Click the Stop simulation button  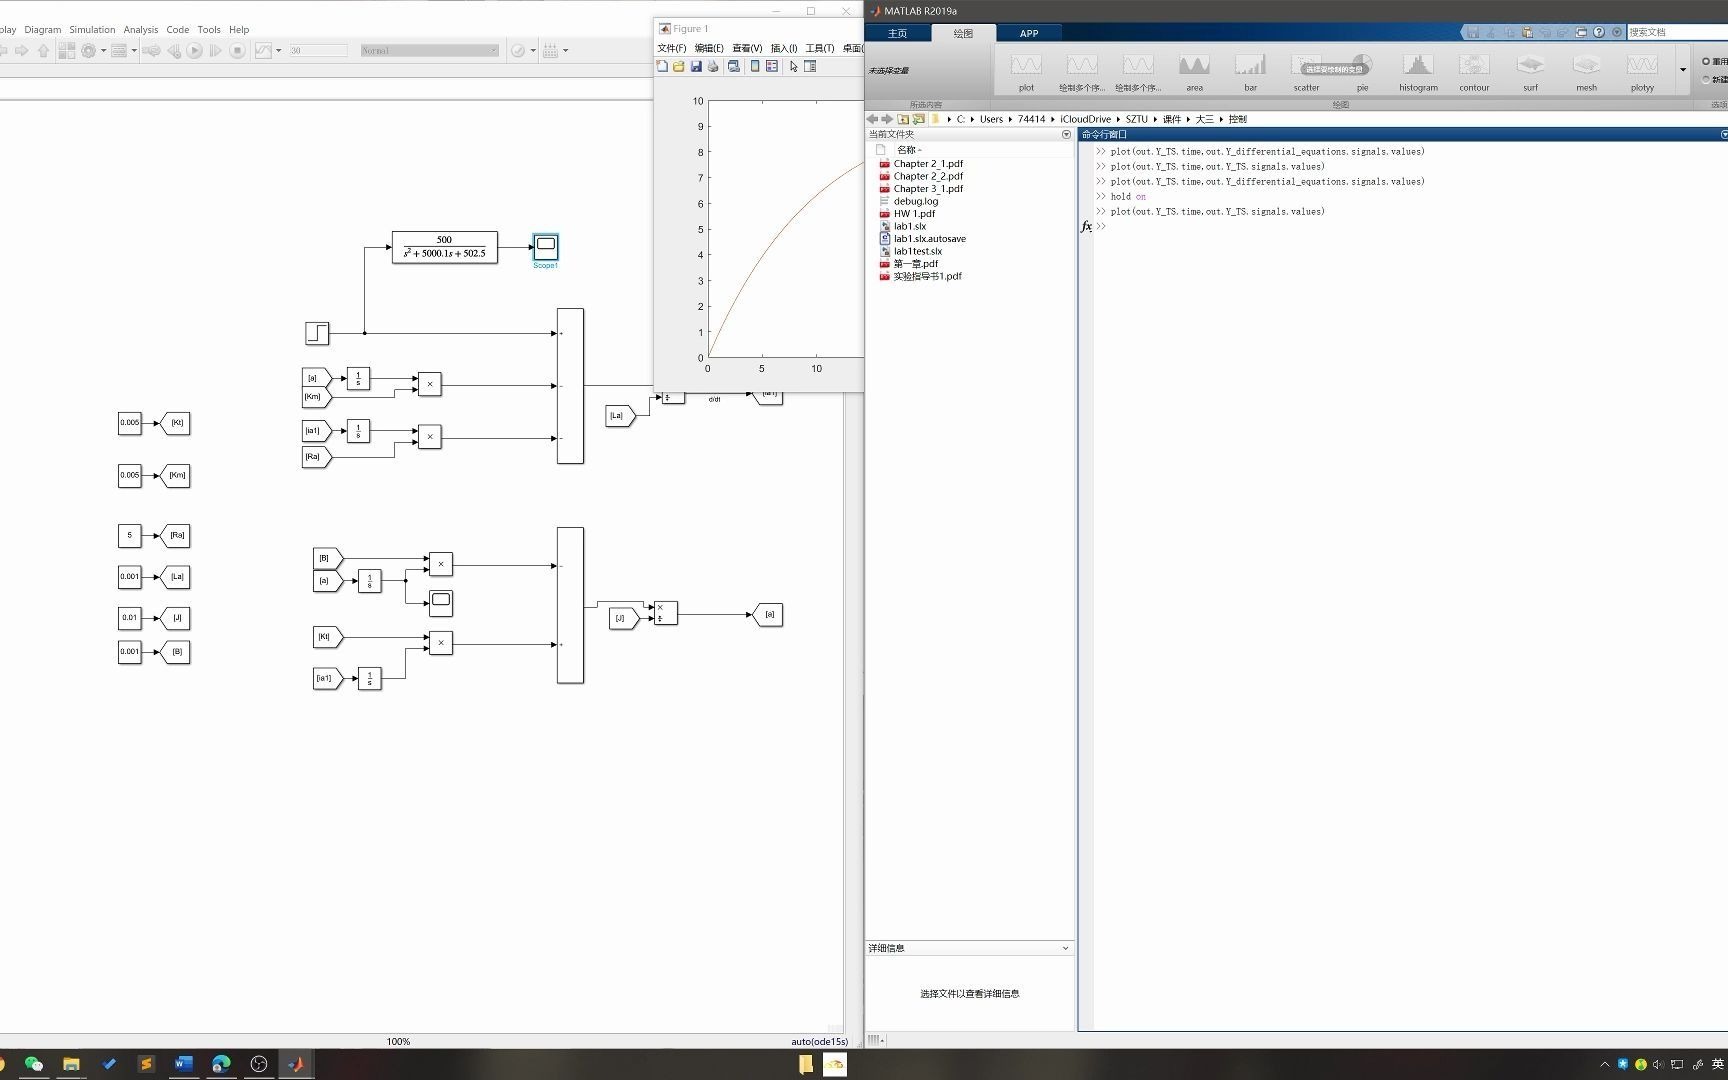click(237, 50)
